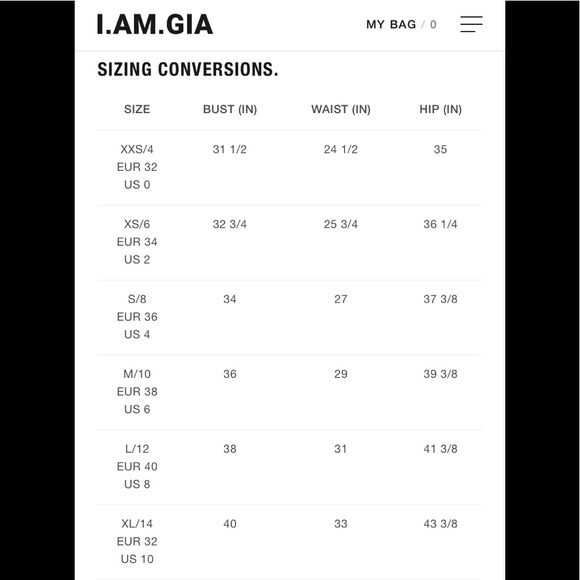The width and height of the screenshot is (580, 580).
Task: Click the I.AM.GIA logo
Action: [x=155, y=25]
